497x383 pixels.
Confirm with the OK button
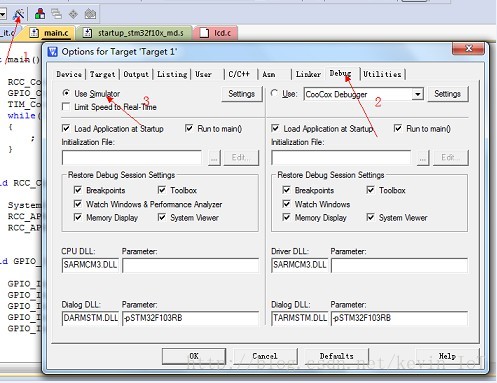(194, 356)
